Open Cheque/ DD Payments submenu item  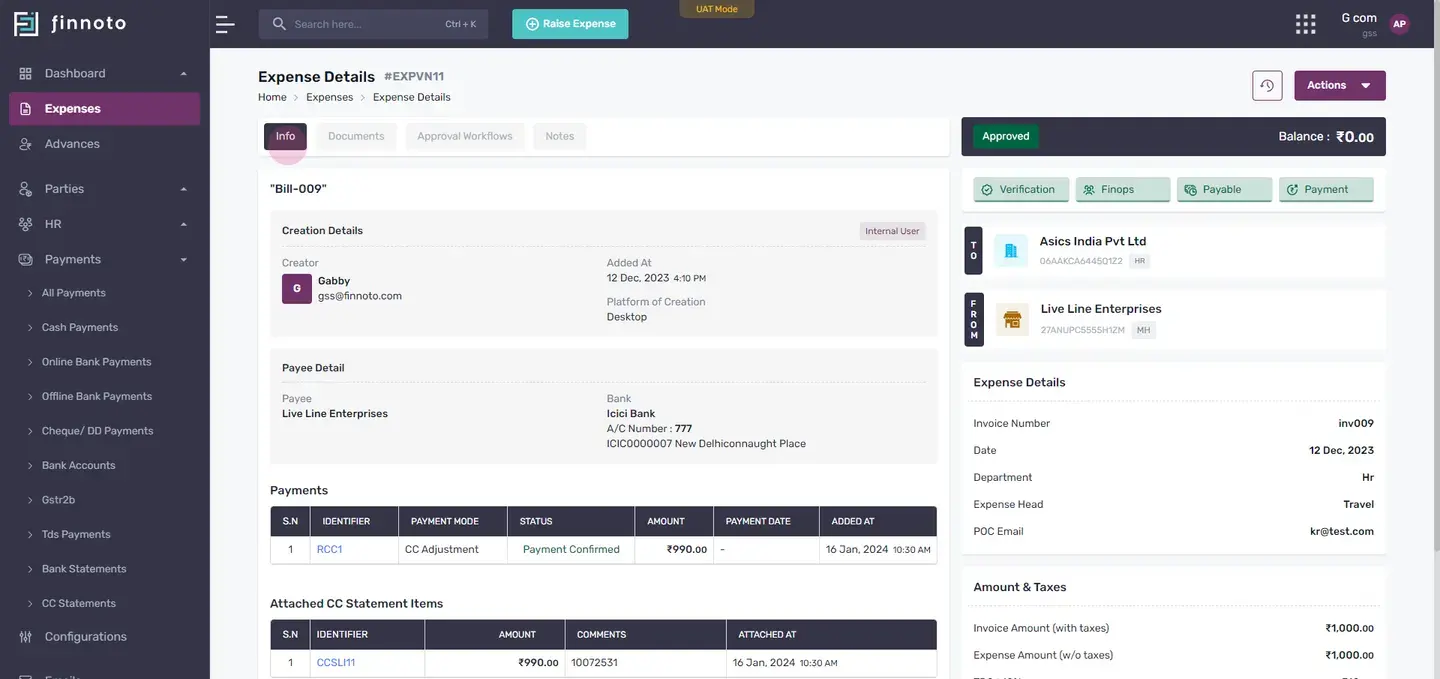pos(97,431)
